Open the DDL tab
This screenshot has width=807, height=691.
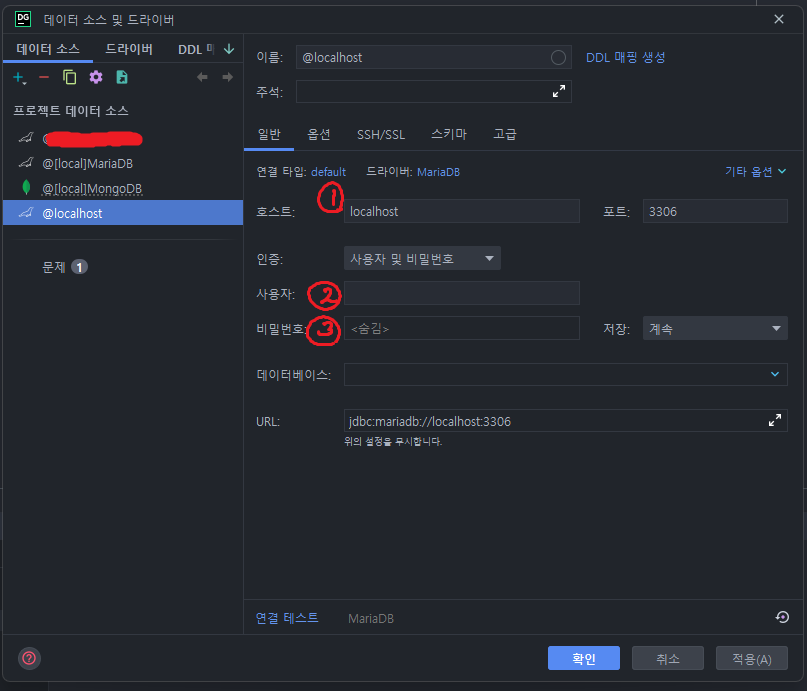[x=196, y=49]
